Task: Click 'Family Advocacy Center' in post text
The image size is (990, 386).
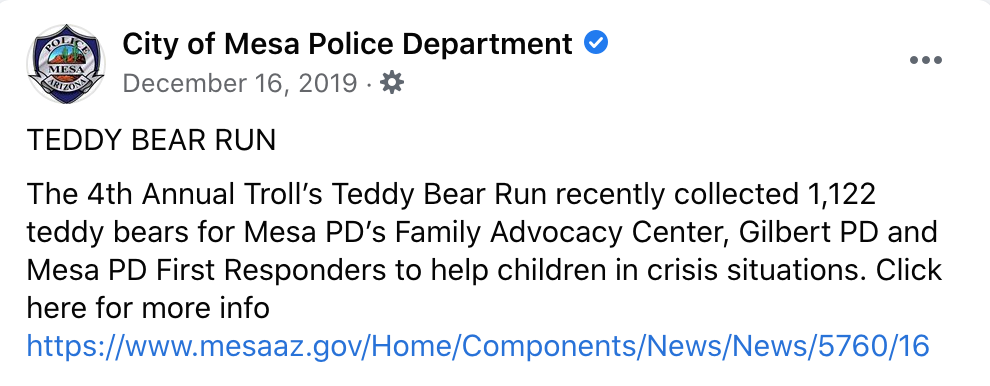Action: [x=561, y=234]
